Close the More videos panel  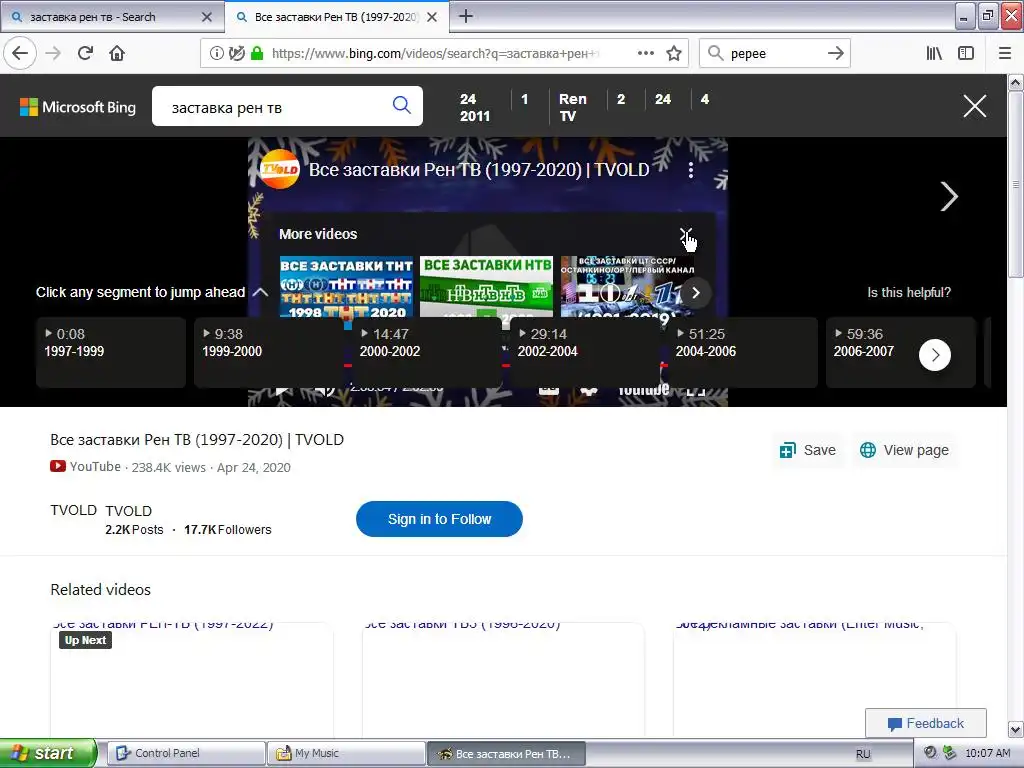pyautogui.click(x=686, y=234)
